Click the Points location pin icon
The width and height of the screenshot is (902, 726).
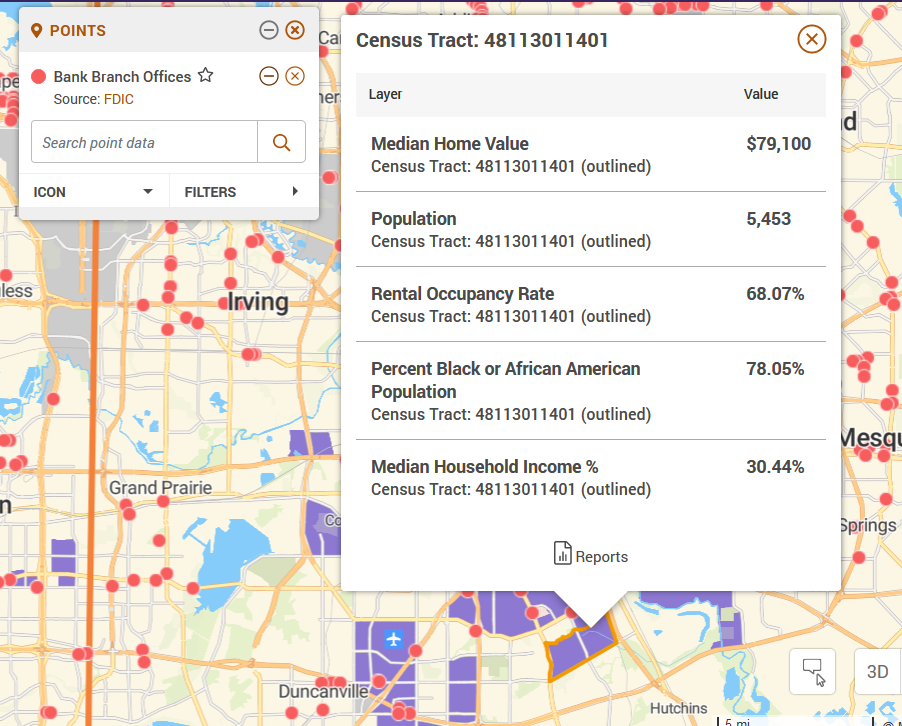pyautogui.click(x=36, y=30)
